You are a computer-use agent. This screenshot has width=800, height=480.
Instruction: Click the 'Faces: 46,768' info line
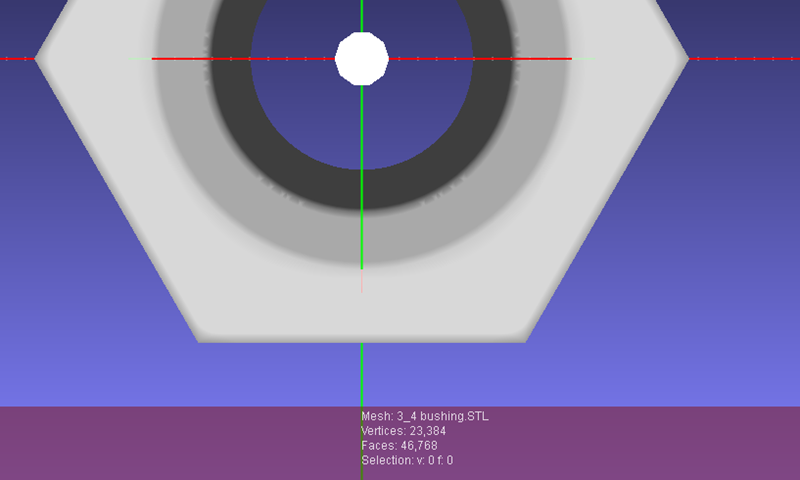[399, 446]
